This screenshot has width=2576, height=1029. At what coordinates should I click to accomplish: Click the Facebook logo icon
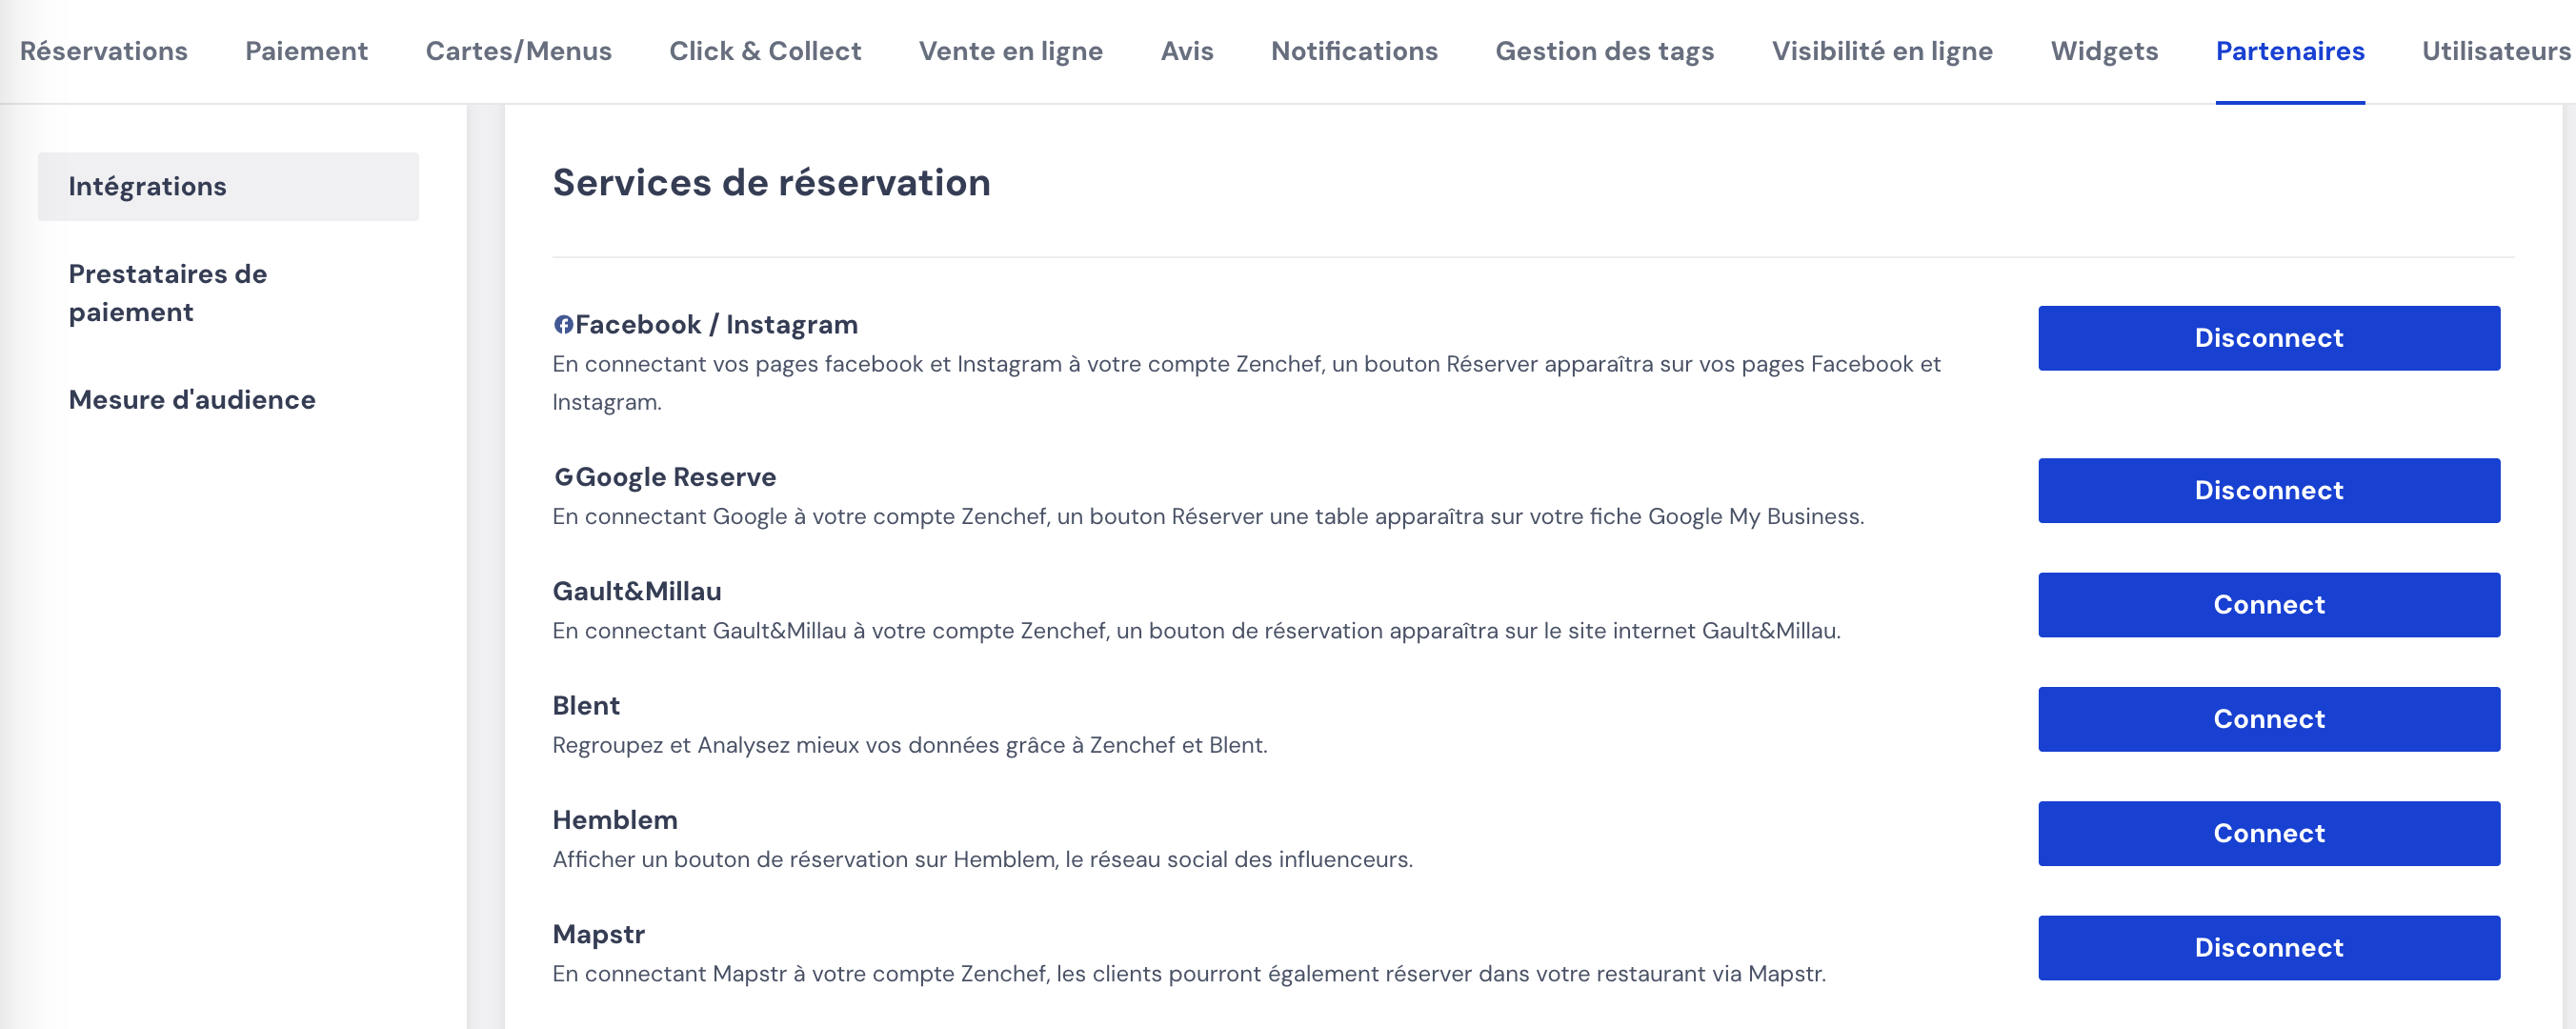[x=563, y=325]
